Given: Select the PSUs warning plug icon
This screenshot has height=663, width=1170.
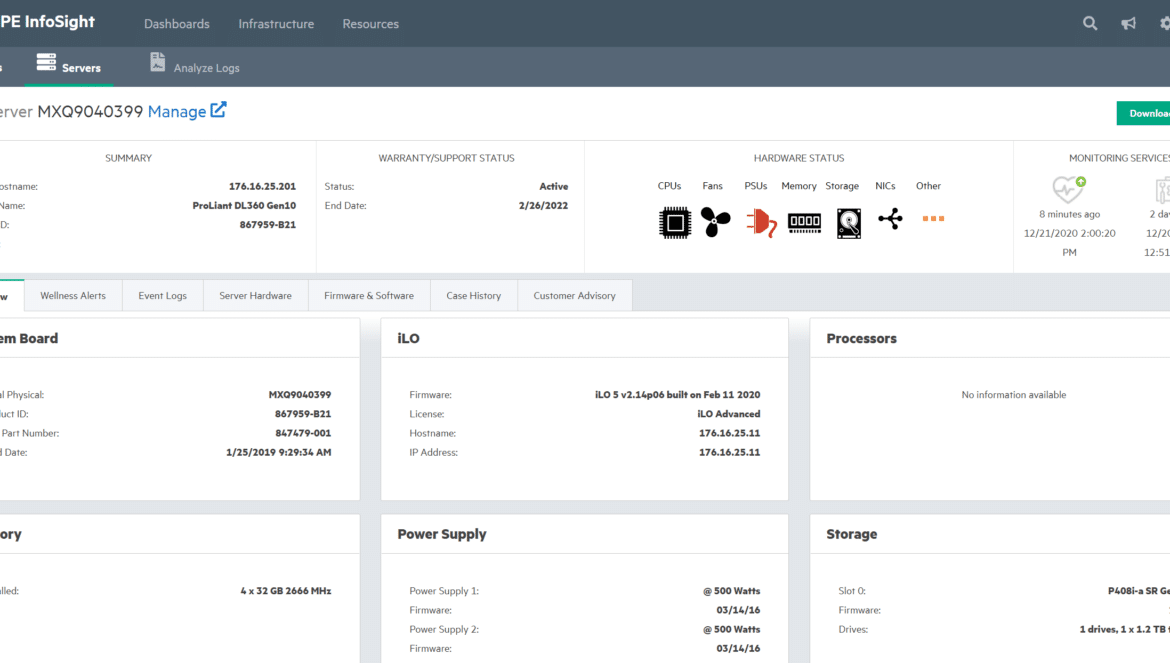Looking at the screenshot, I should pyautogui.click(x=761, y=222).
